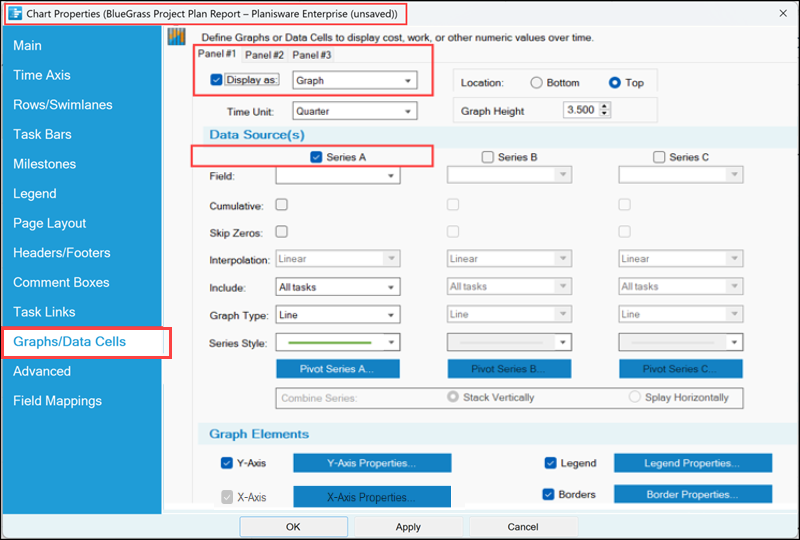The height and width of the screenshot is (540, 800).
Task: Open the Series C Field dropdown
Action: (681, 175)
